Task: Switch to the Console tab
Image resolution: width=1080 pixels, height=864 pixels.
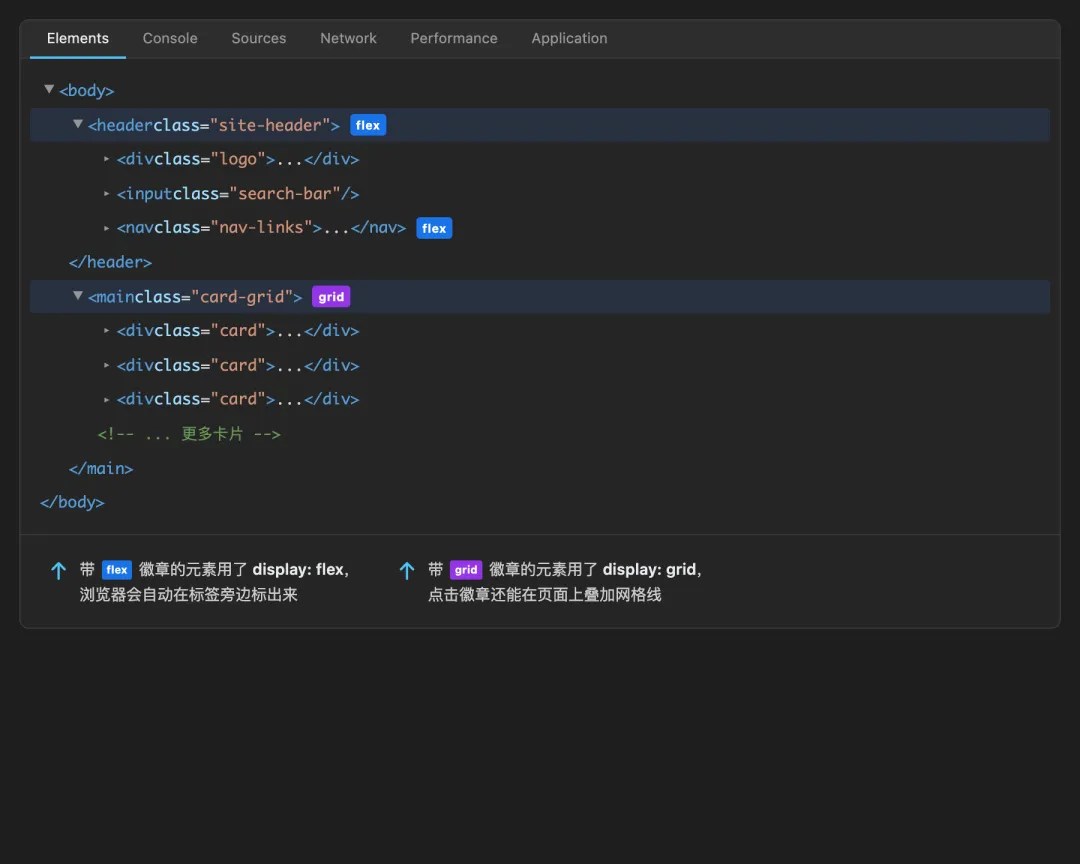Action: pyautogui.click(x=170, y=38)
